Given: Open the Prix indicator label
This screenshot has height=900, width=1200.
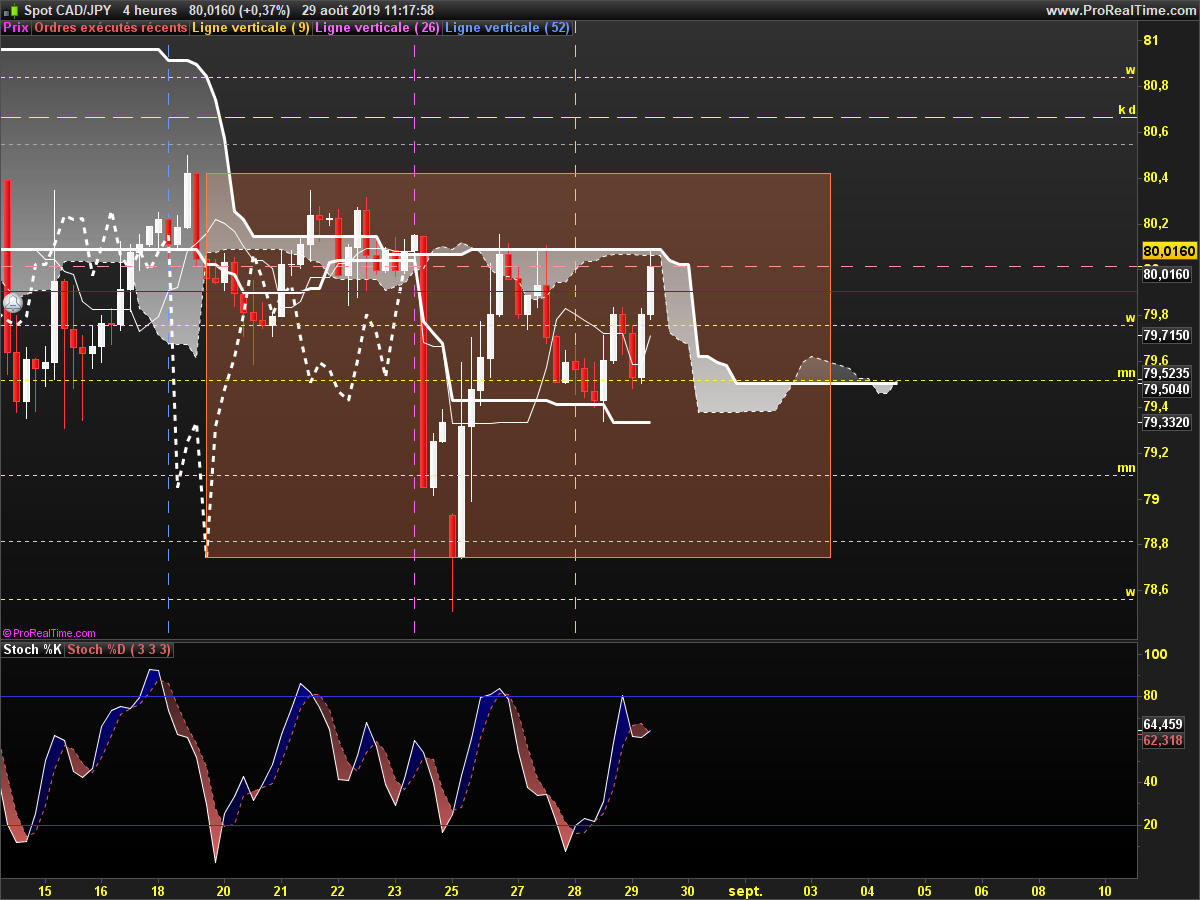Looking at the screenshot, I should [x=16, y=28].
